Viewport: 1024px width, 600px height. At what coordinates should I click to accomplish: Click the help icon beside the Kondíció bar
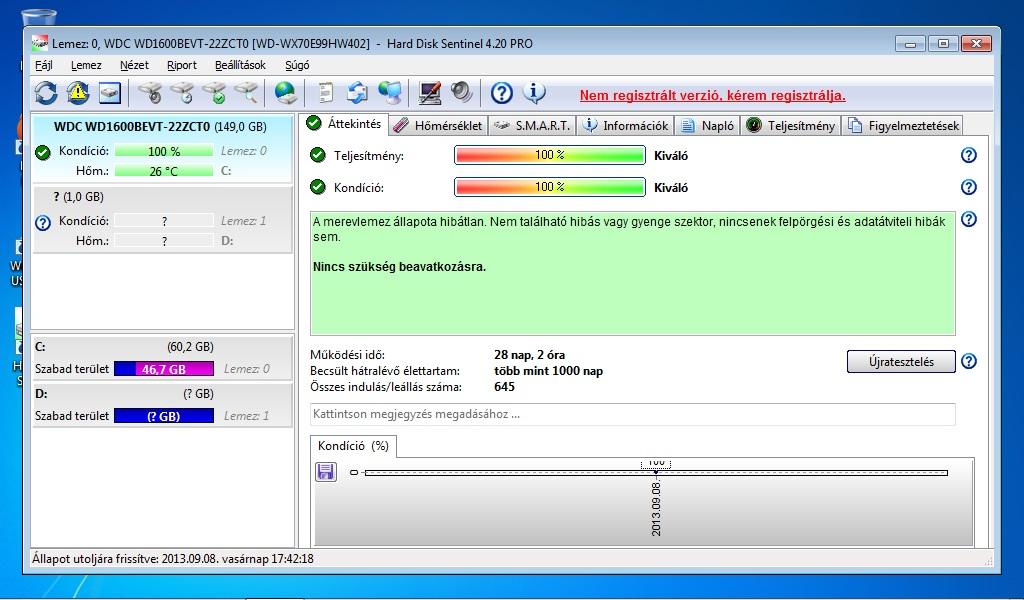click(x=969, y=187)
